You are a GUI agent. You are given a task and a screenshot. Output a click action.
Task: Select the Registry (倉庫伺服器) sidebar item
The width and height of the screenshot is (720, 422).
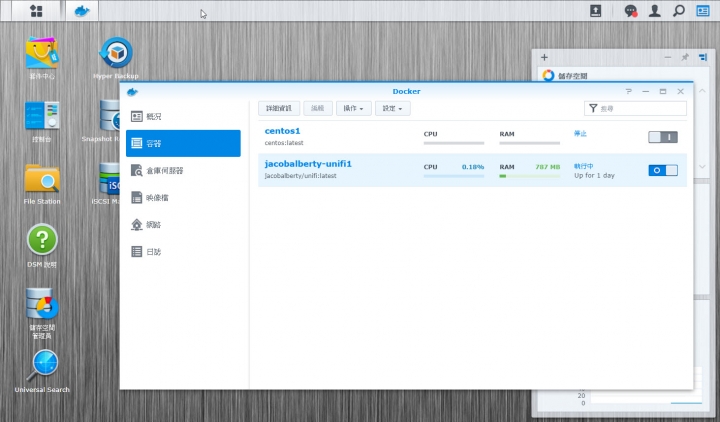tap(183, 170)
